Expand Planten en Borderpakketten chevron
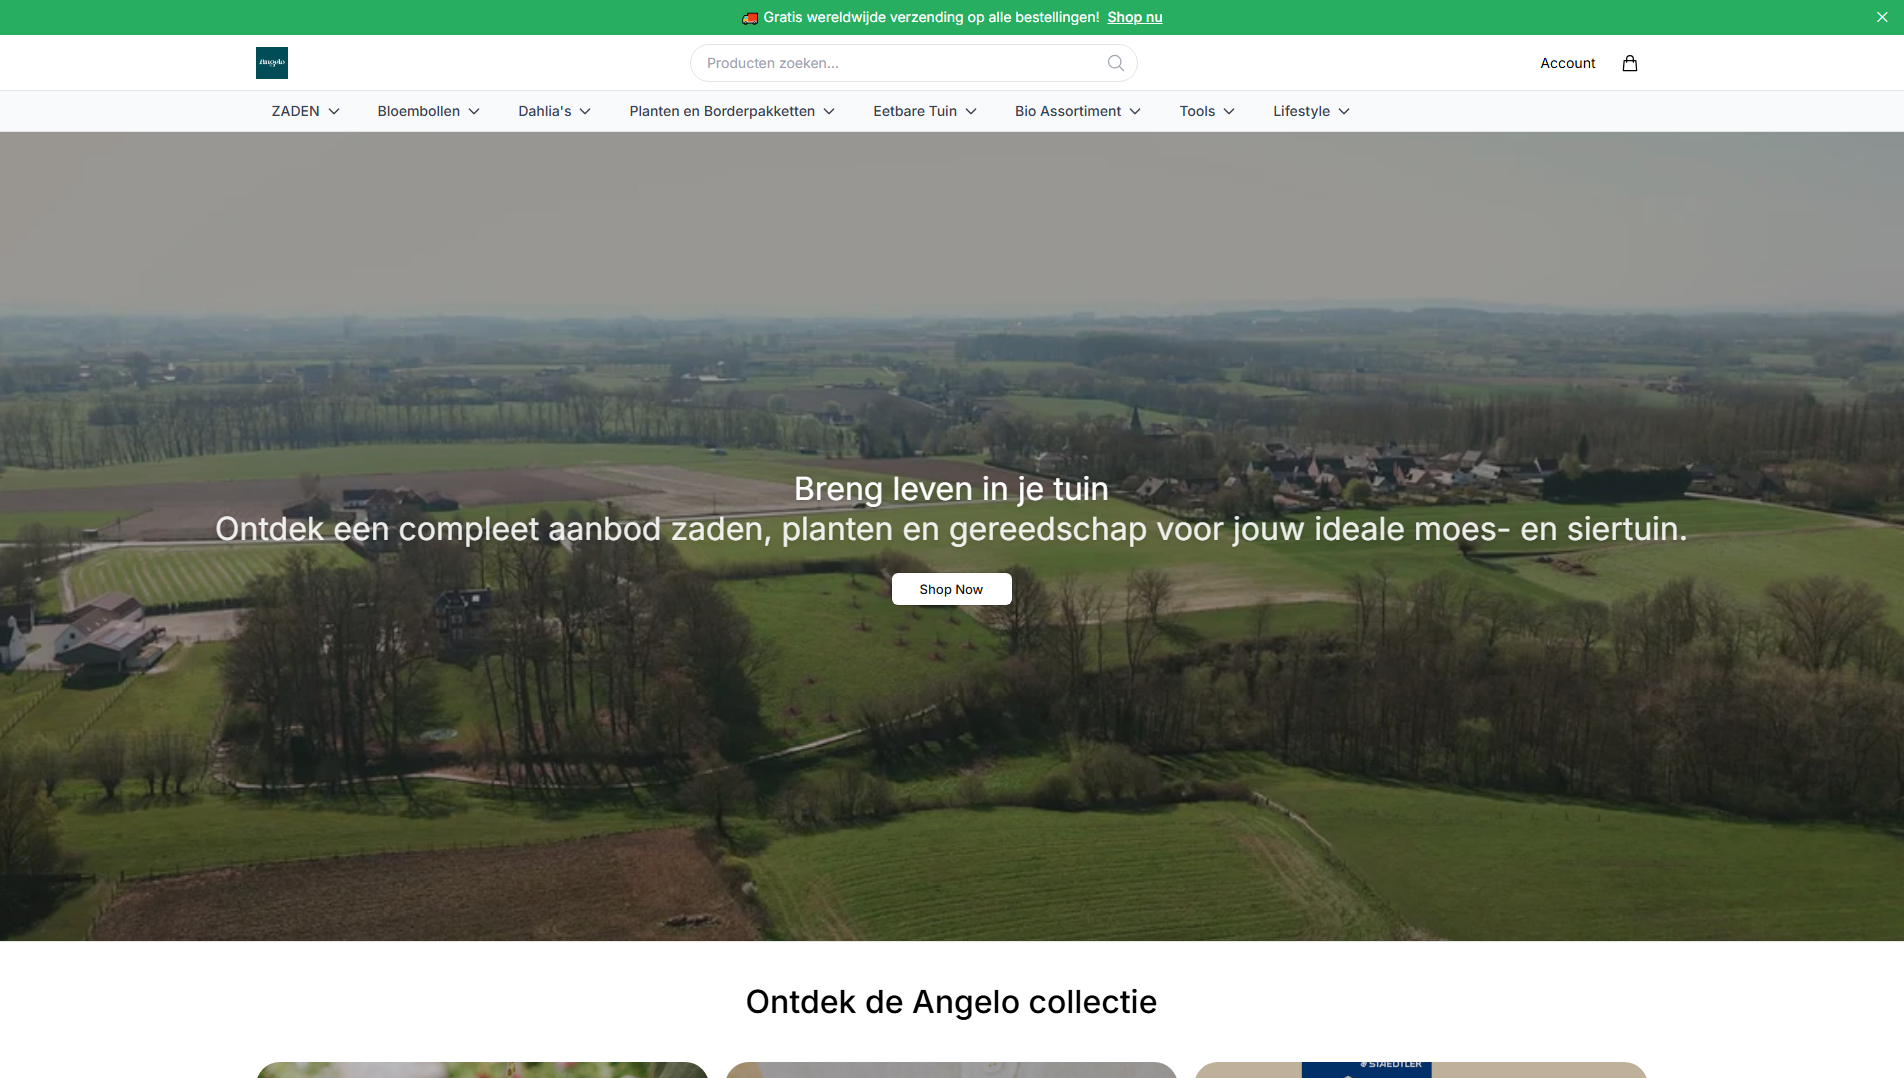Image resolution: width=1904 pixels, height=1078 pixels. [x=829, y=111]
